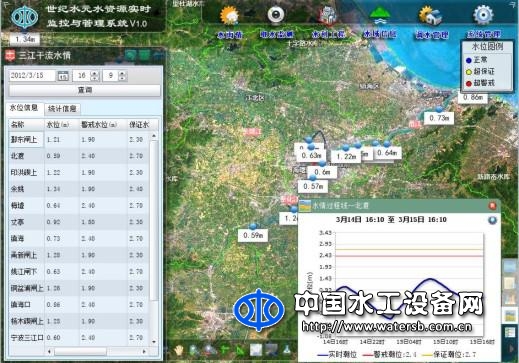The width and height of the screenshot is (519, 363).
Task: Select the 丈亭 row in the table
Action: tap(79, 222)
